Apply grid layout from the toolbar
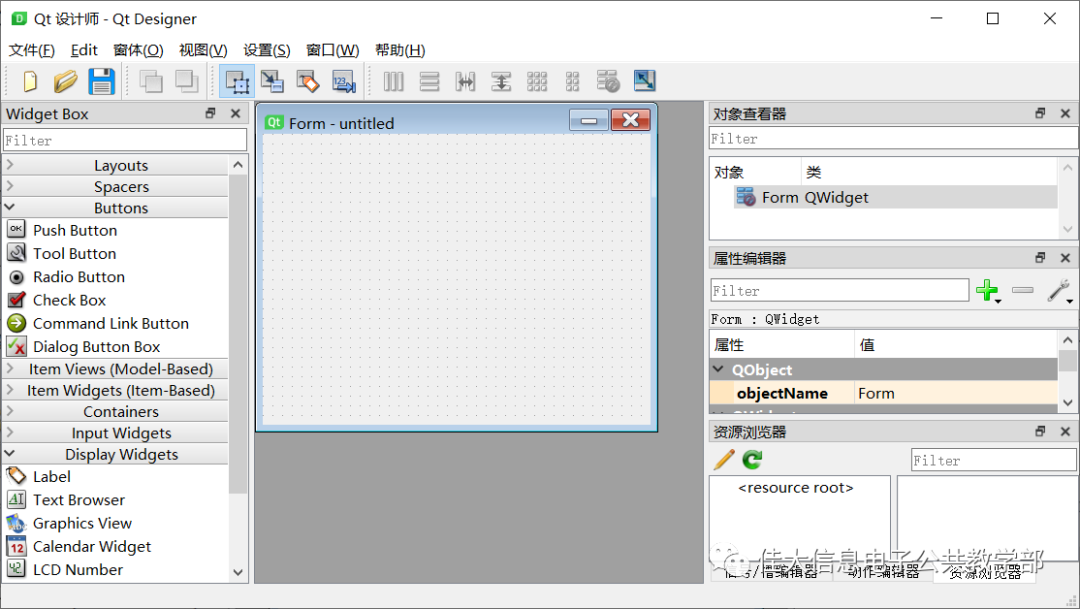 [537, 82]
